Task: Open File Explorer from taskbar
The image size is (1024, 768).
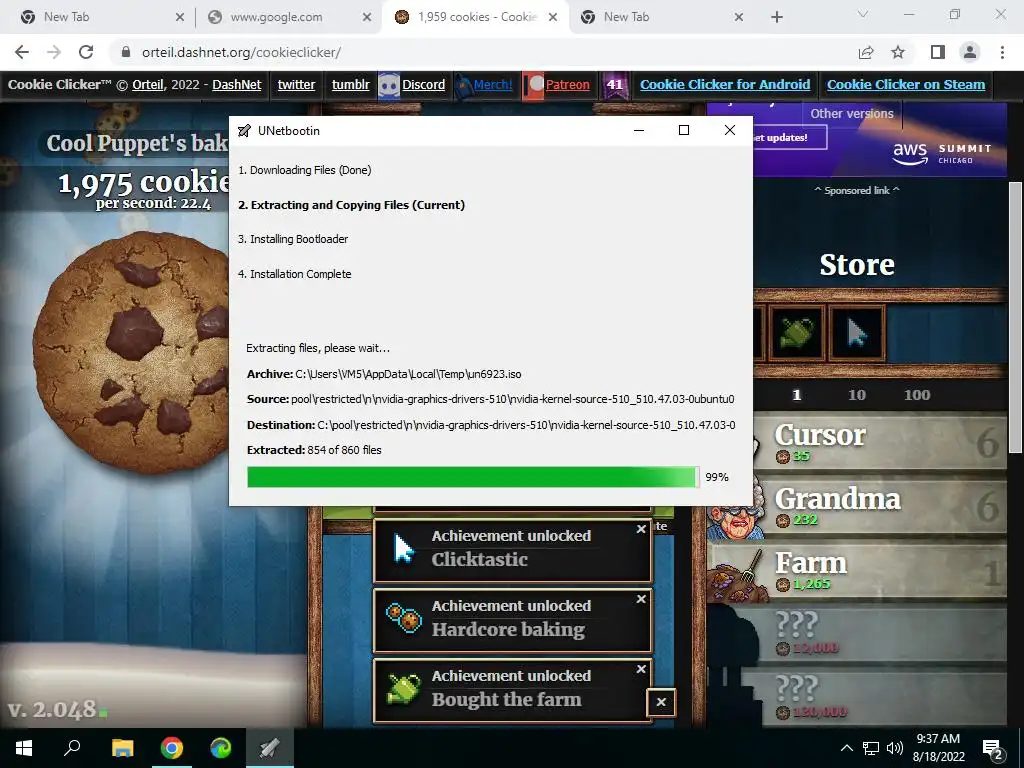Action: 122,748
